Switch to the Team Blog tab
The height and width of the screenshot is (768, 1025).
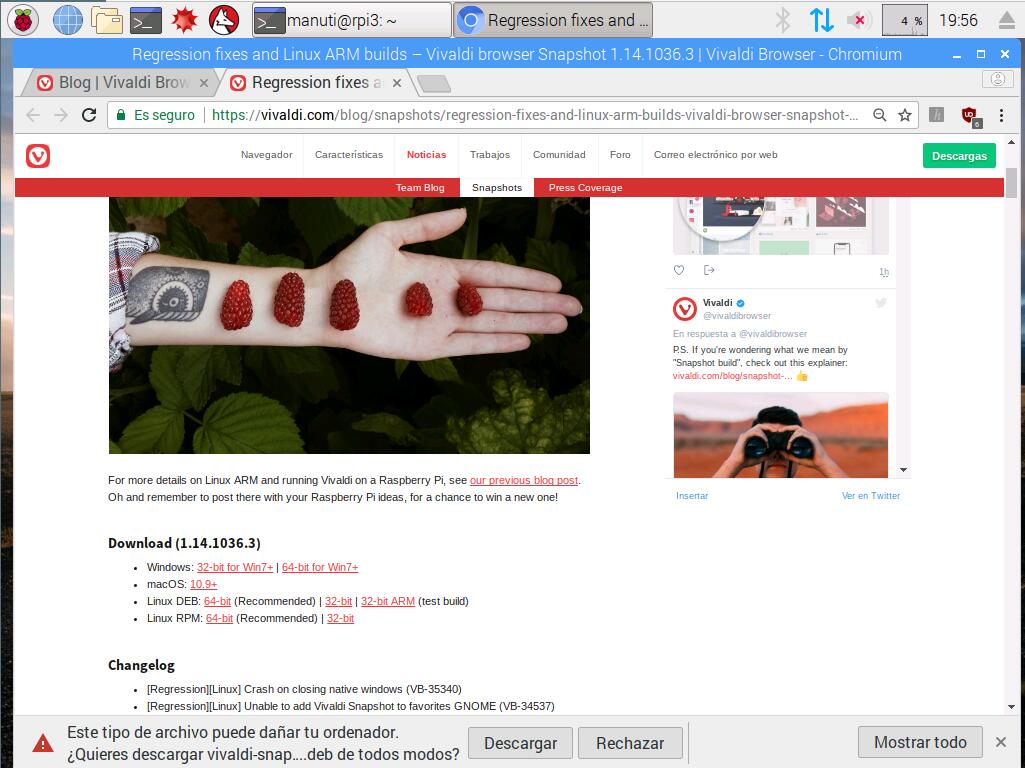[x=420, y=188]
